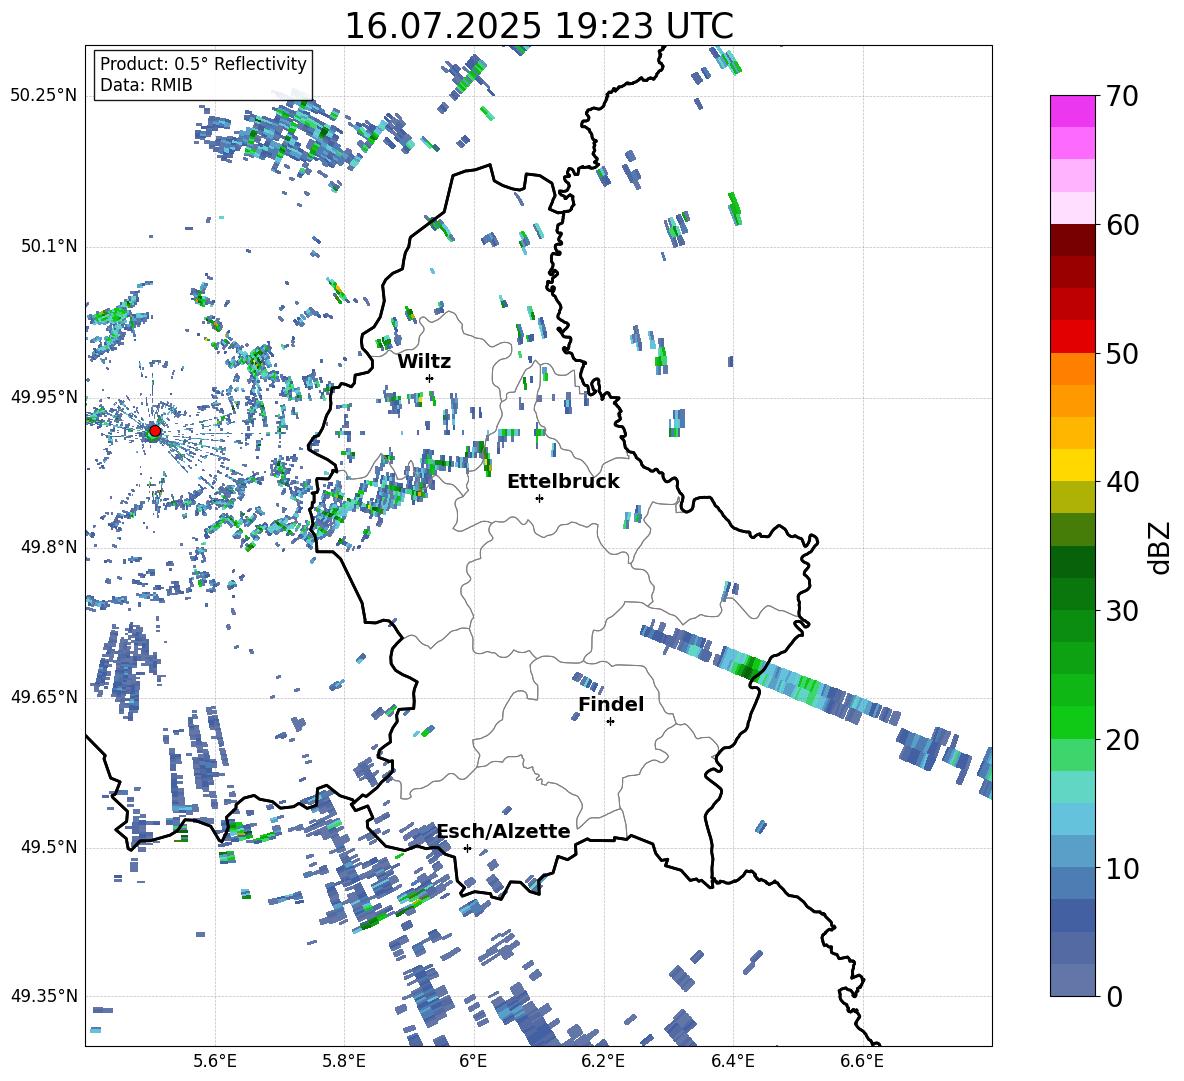Click the Wiltz city label
The width and height of the screenshot is (1184, 1081).
[424, 362]
